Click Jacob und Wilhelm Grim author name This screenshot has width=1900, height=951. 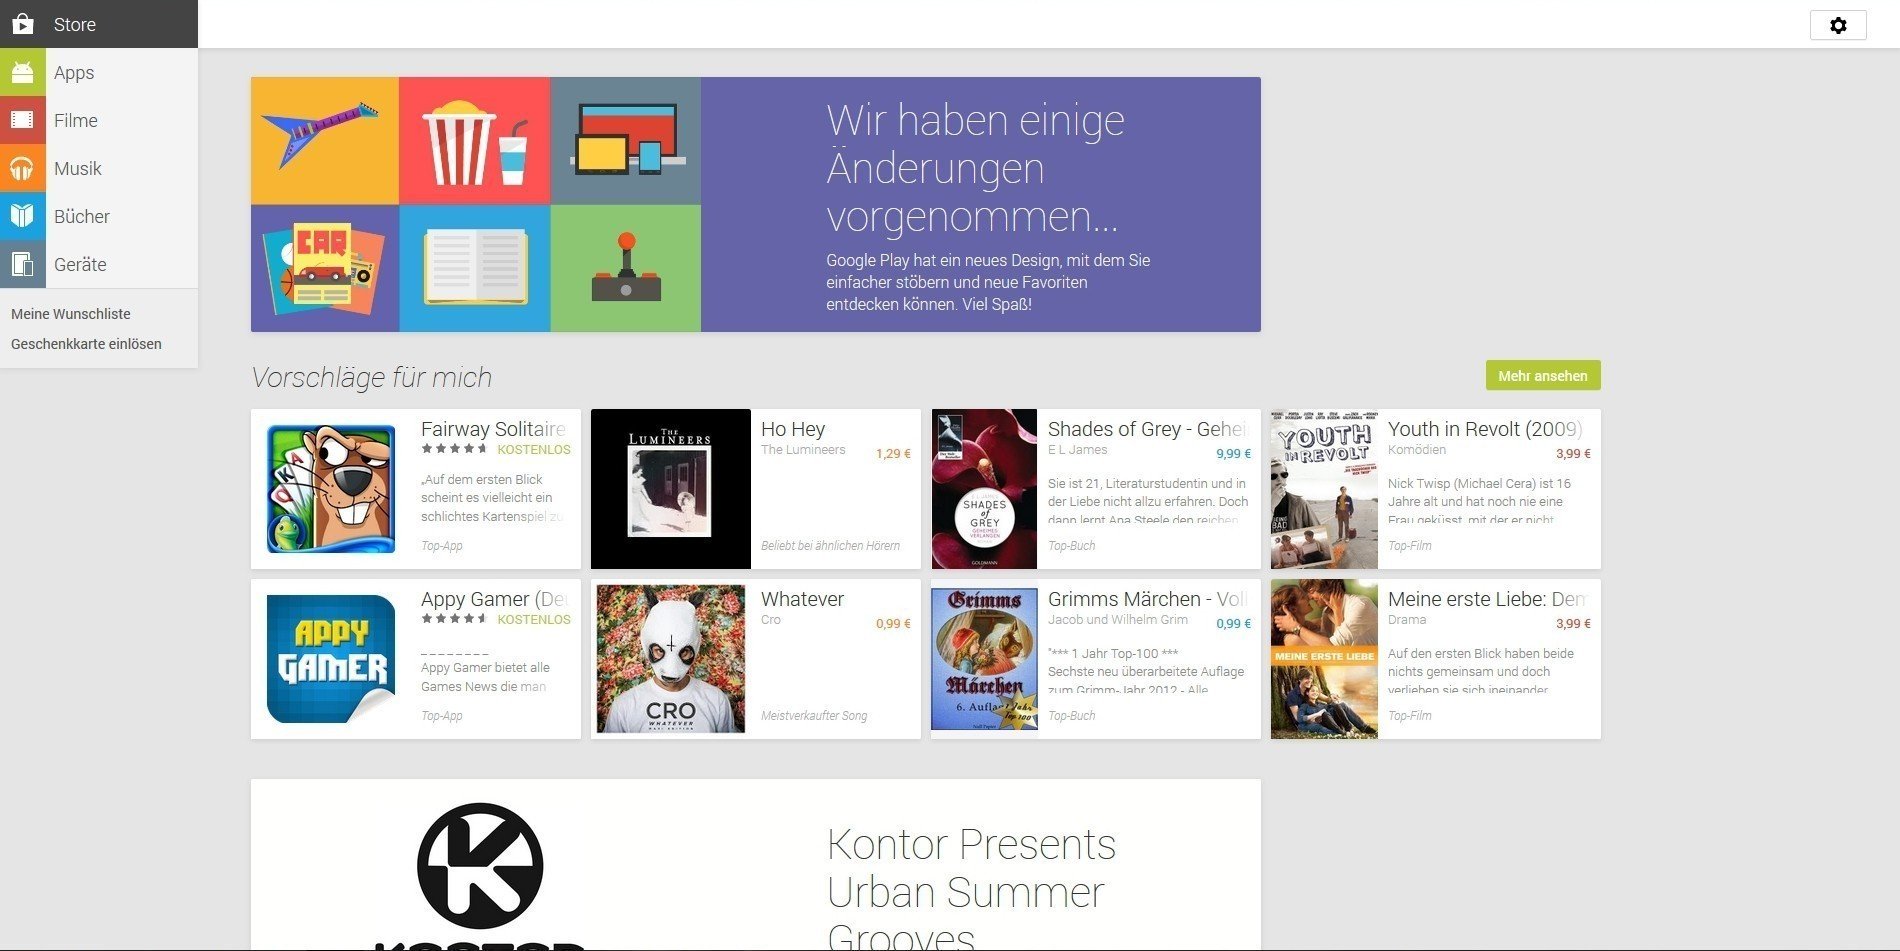tap(1118, 620)
